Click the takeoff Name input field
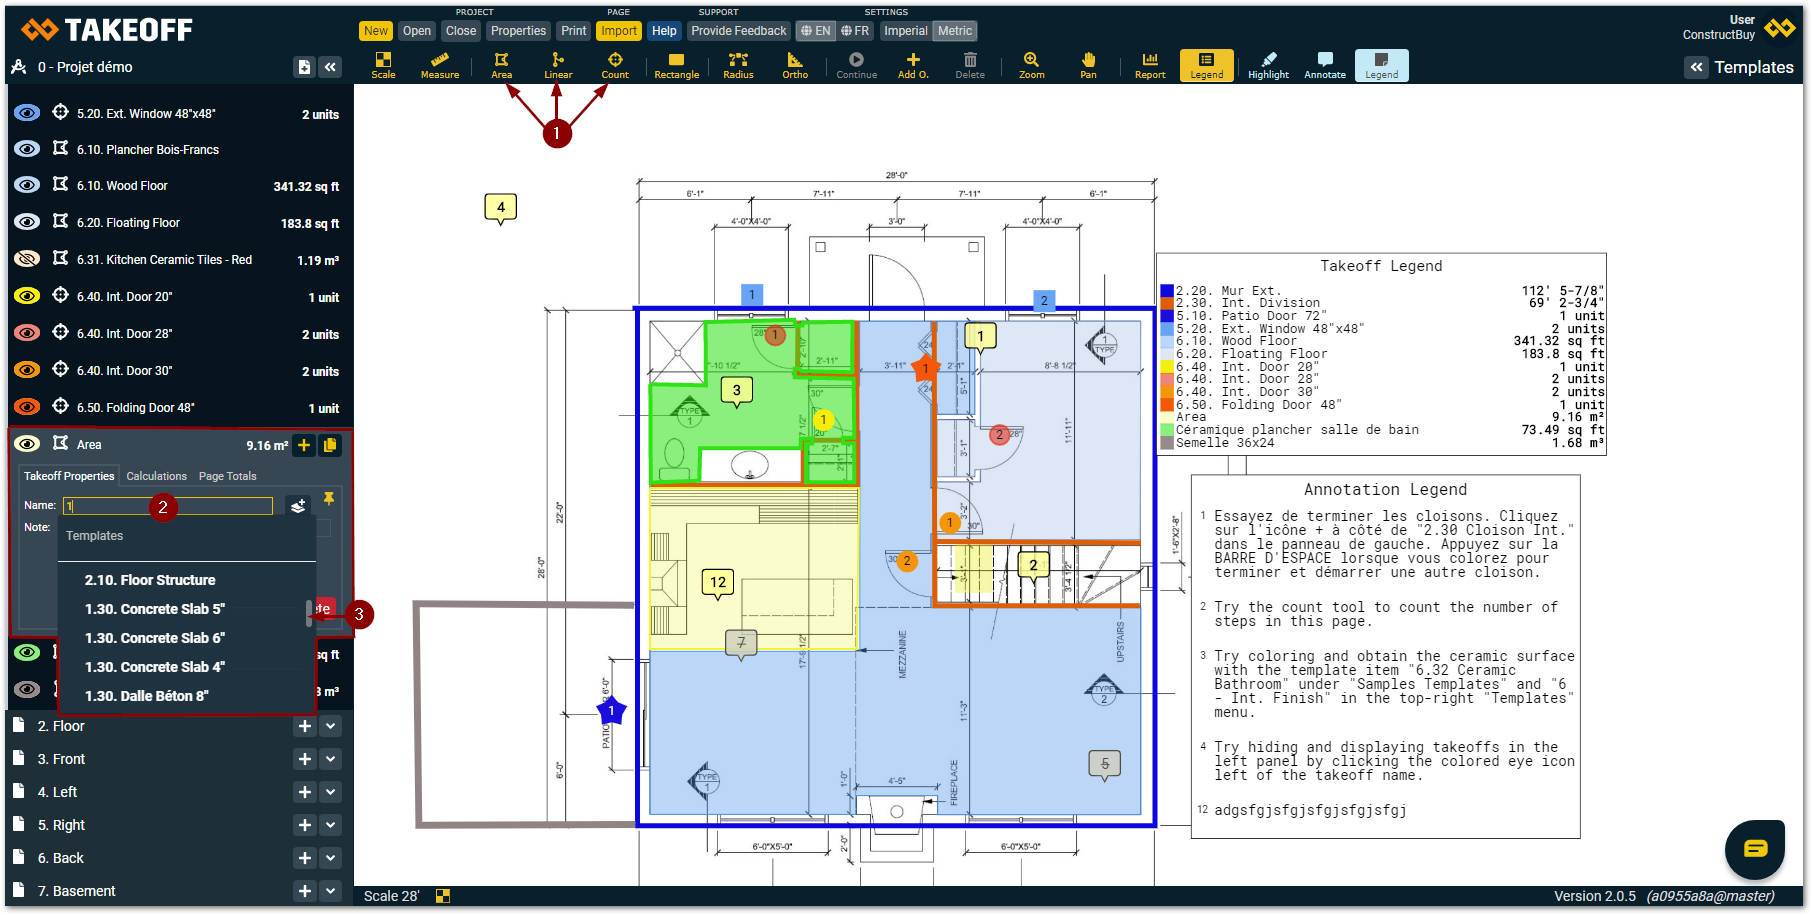1812x915 pixels. (x=168, y=506)
